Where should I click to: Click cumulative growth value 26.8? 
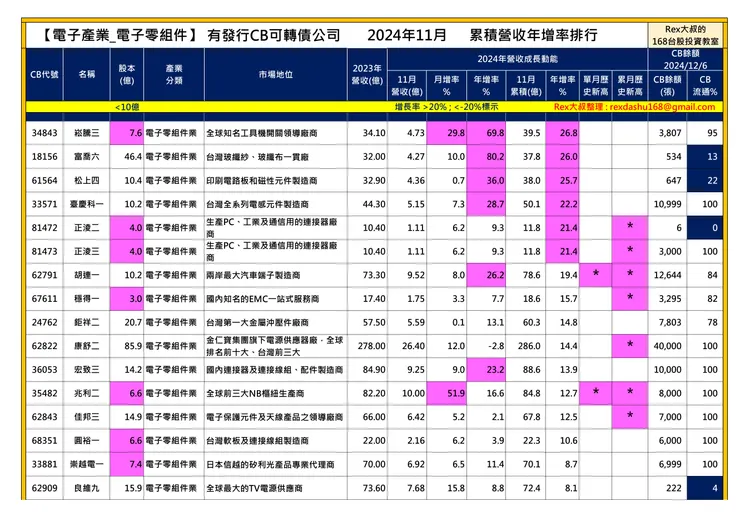(569, 133)
